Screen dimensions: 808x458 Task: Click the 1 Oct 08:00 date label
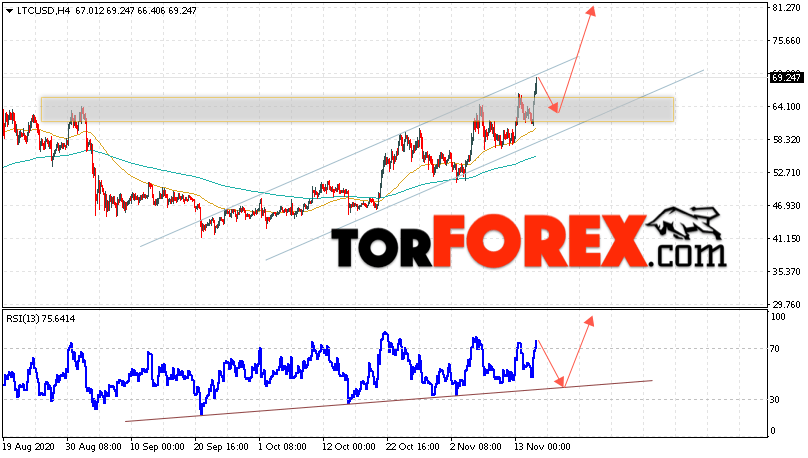[282, 446]
